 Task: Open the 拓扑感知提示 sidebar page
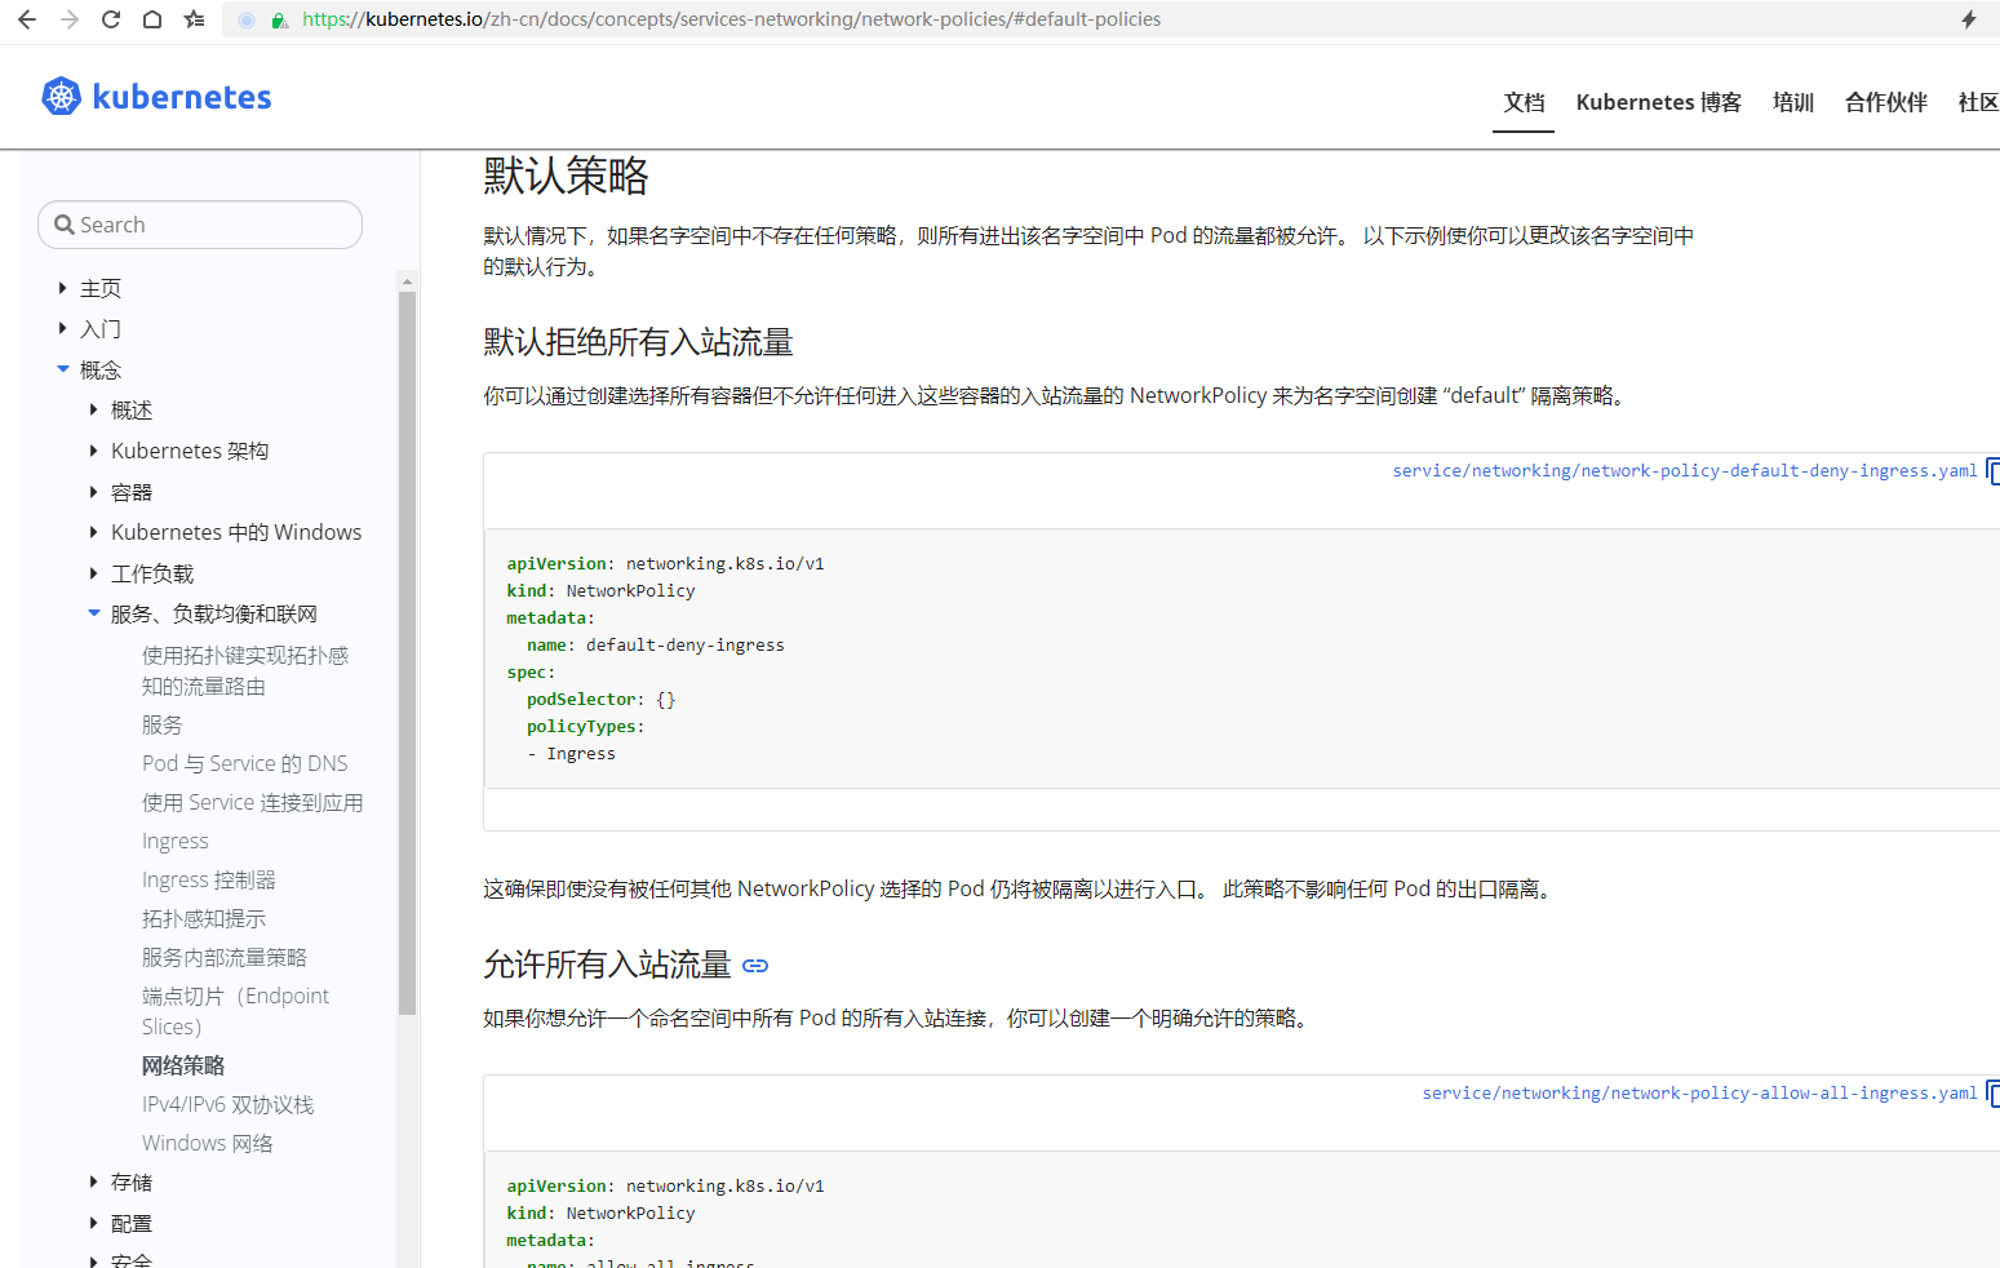click(x=204, y=919)
